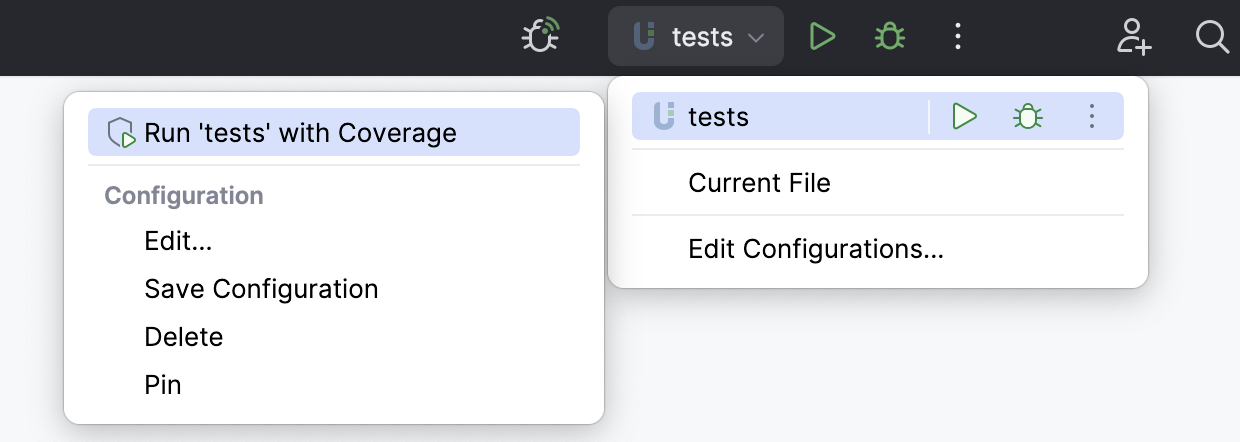Debug 'tests' using popup row bug icon
The height and width of the screenshot is (442, 1240).
pyautogui.click(x=1027, y=117)
